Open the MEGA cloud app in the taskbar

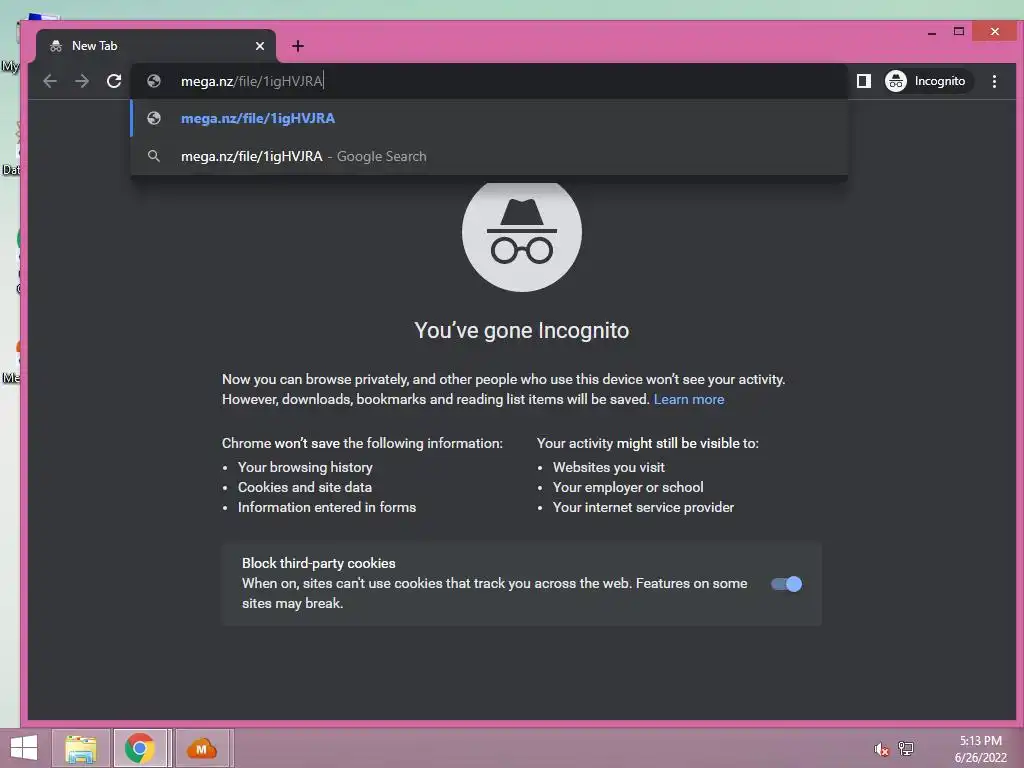point(202,748)
